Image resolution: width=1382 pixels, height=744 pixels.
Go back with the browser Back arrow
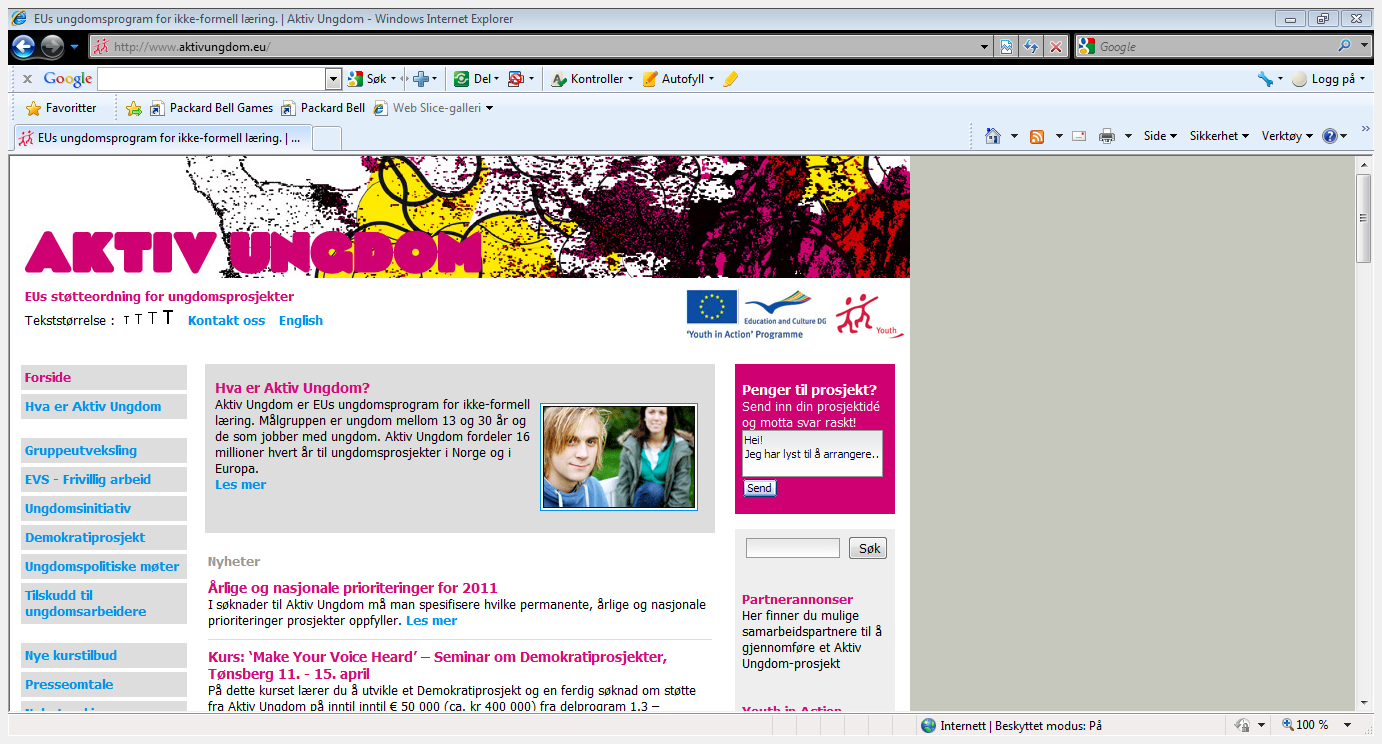click(24, 46)
